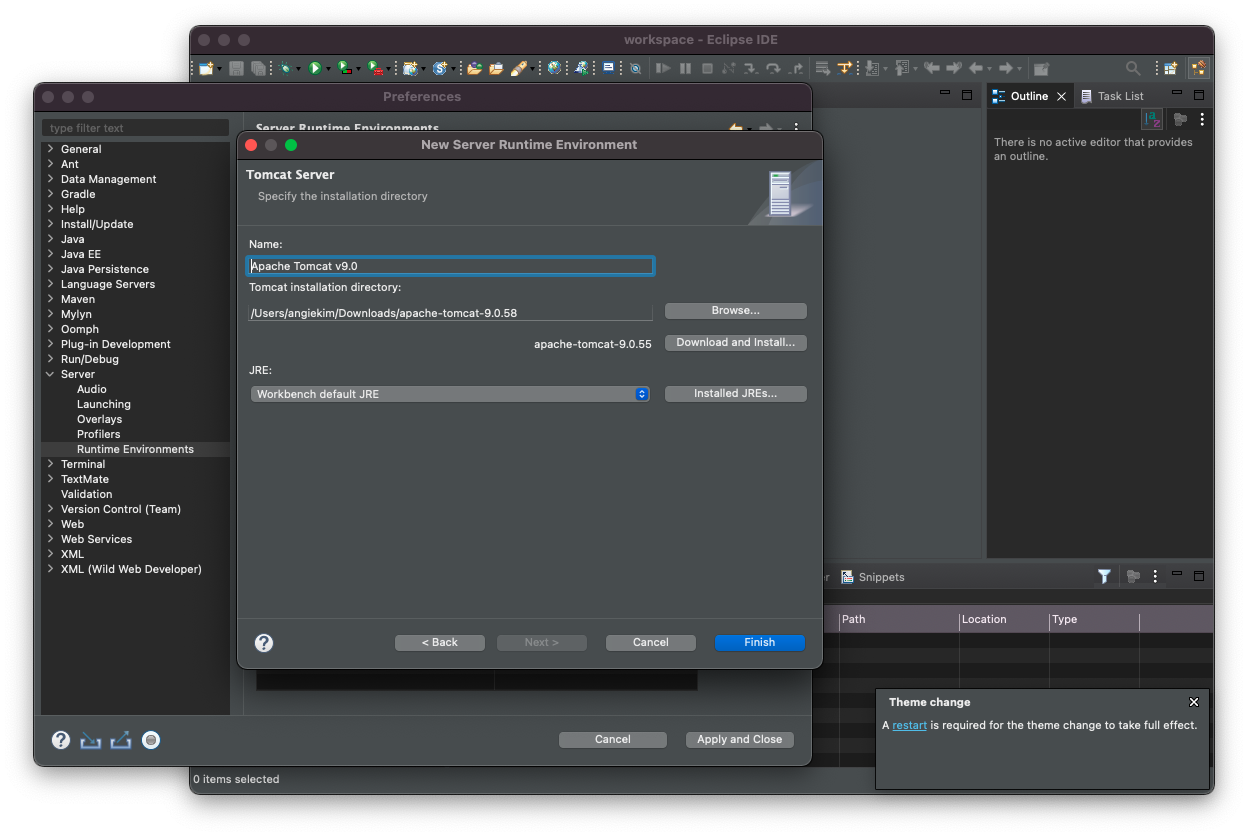Select Validation in preferences tree
Screen dimensions: 1248x836
point(86,494)
